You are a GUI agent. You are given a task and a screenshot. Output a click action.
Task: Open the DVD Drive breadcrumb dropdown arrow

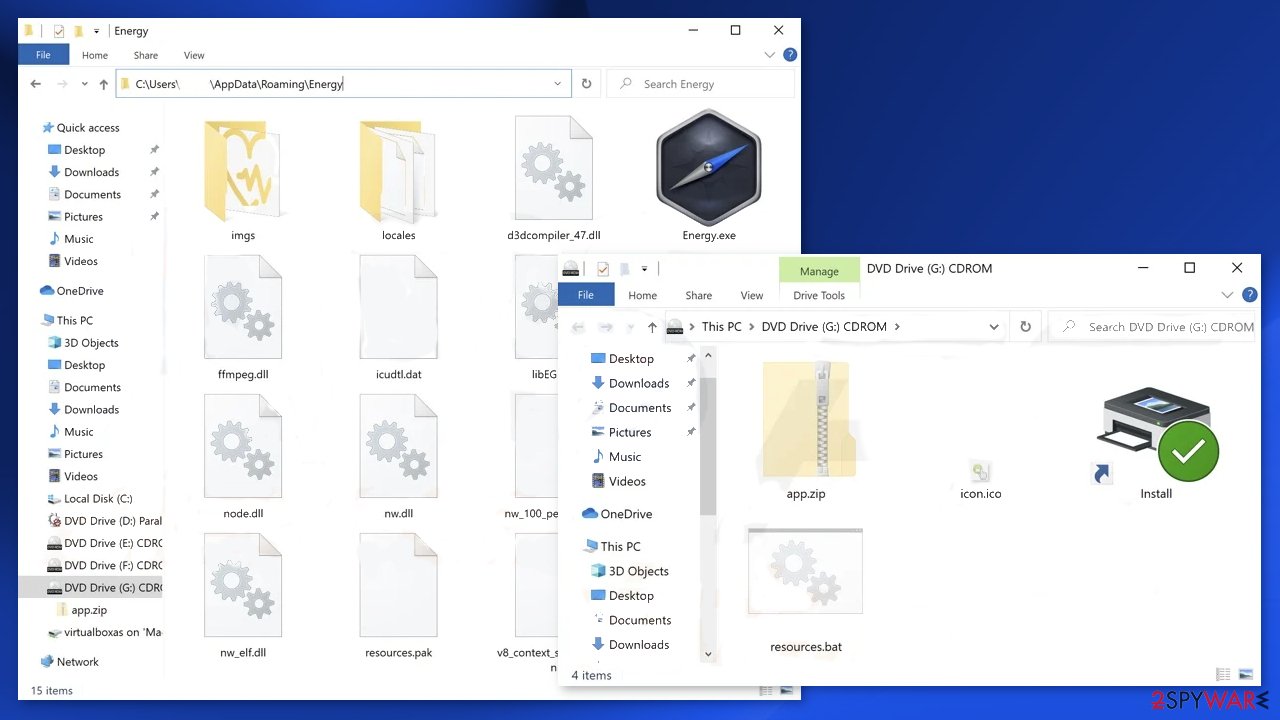point(898,326)
